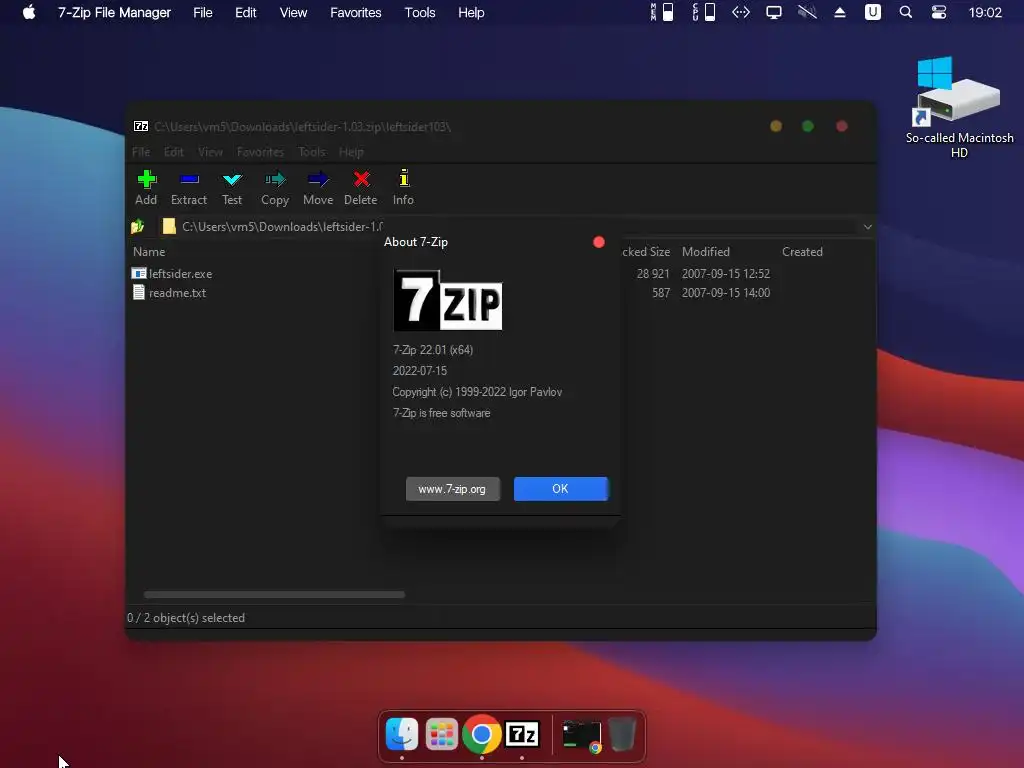Open Spotlight search in menu bar
Screen dimensions: 1024x768
click(905, 12)
